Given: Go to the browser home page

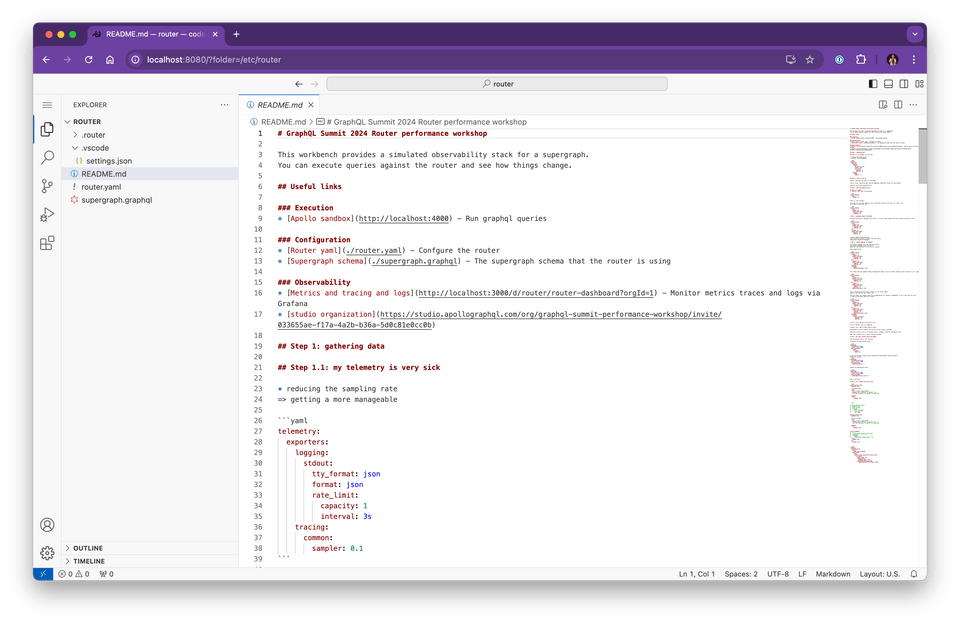Looking at the screenshot, I should click(110, 59).
